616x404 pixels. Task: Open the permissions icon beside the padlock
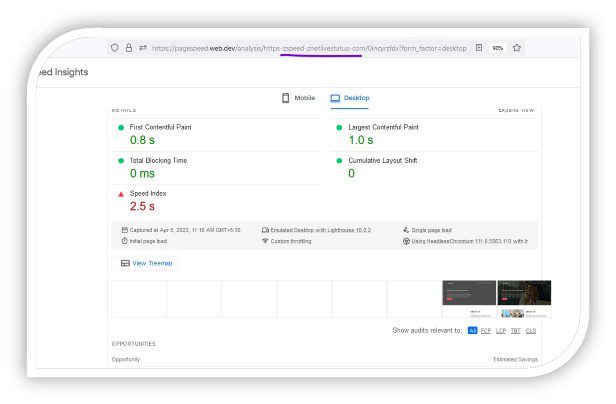point(143,48)
